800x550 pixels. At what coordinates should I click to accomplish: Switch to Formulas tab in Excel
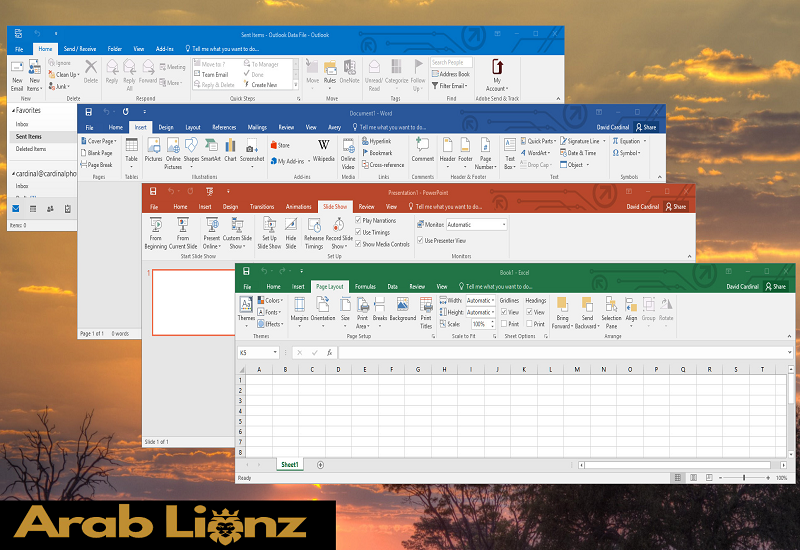(365, 287)
